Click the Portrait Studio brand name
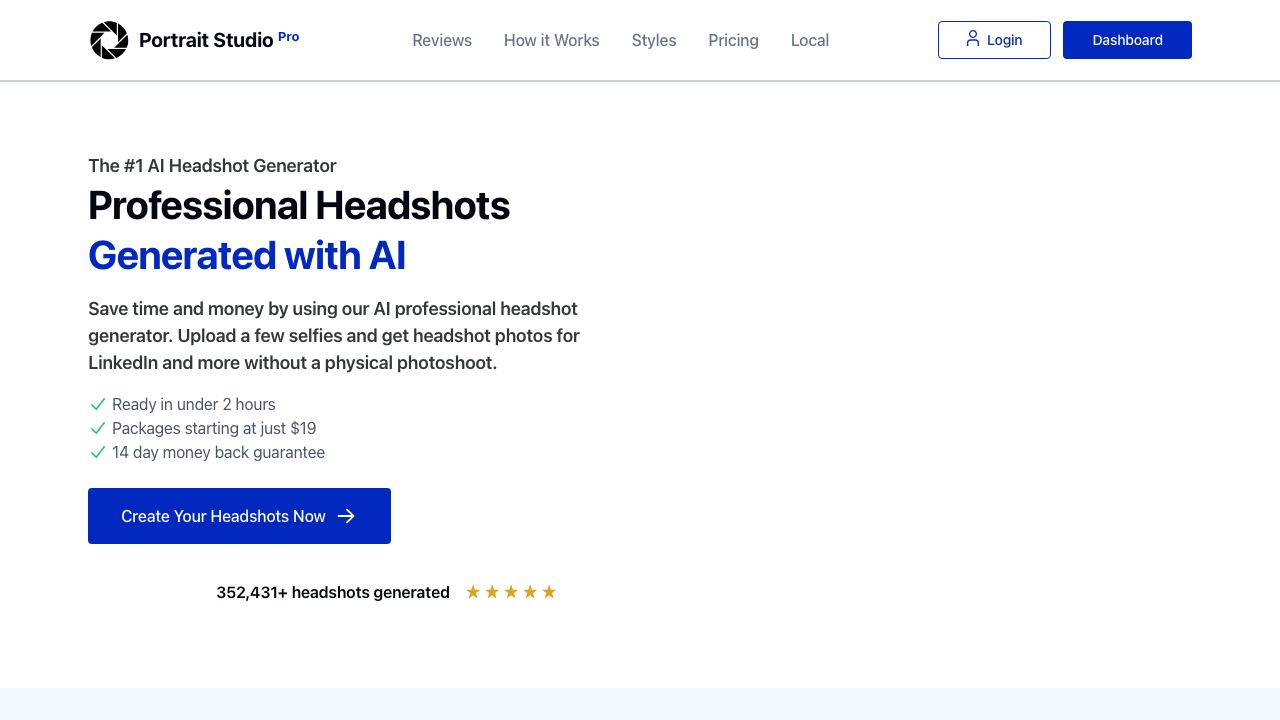1280x720 pixels. [206, 40]
